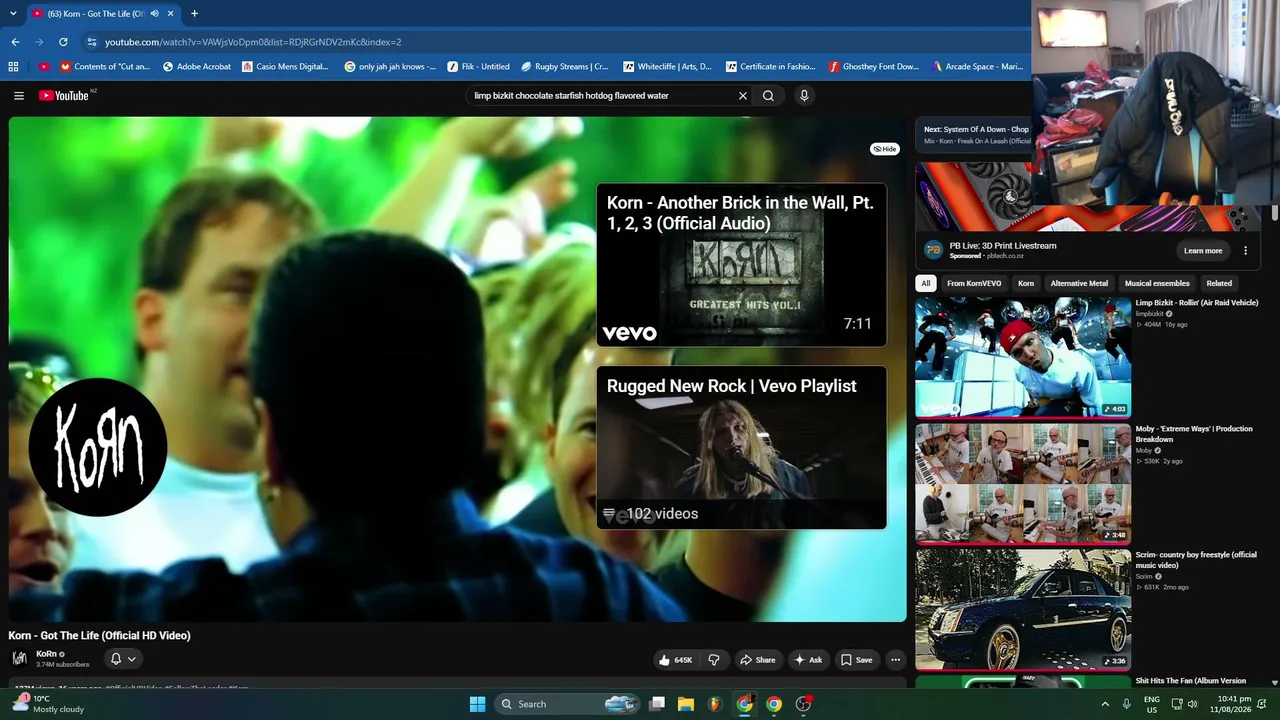The image size is (1280, 720).
Task: Select the Korn filter chip
Action: tap(1026, 283)
